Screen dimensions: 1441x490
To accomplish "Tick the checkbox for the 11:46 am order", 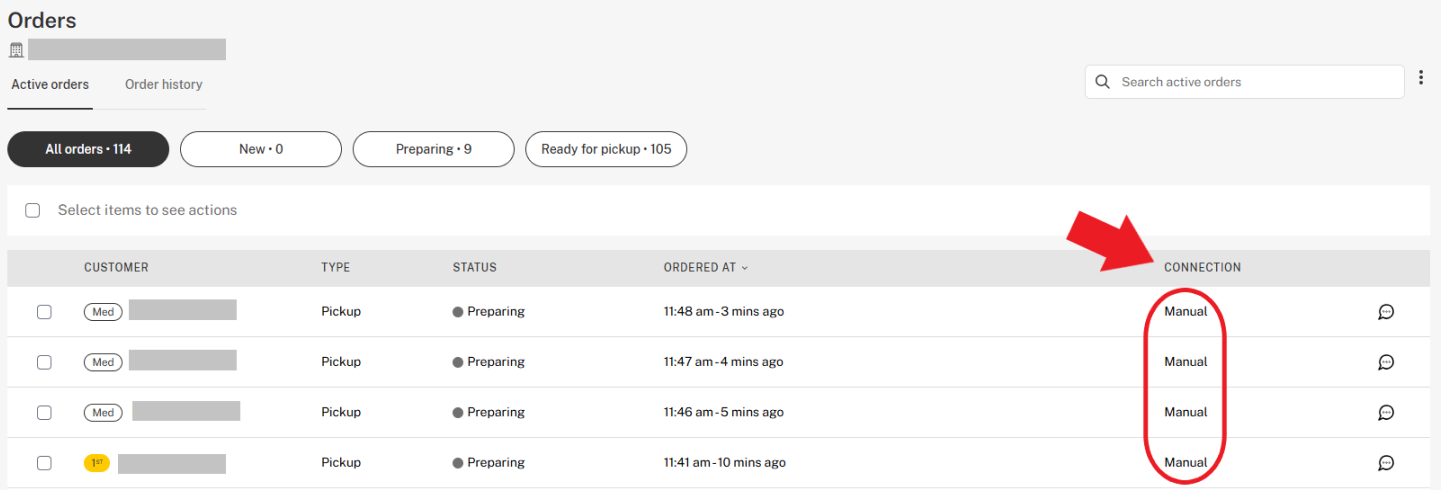I will pyautogui.click(x=44, y=412).
